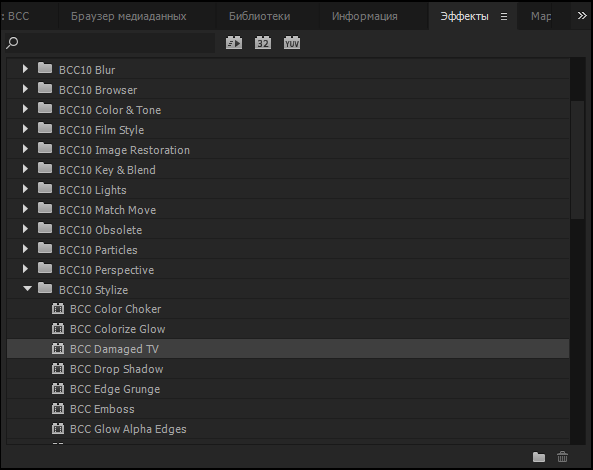This screenshot has height=470, width=593.
Task: Expand BCC10 Browser folder
Action: (25, 89)
